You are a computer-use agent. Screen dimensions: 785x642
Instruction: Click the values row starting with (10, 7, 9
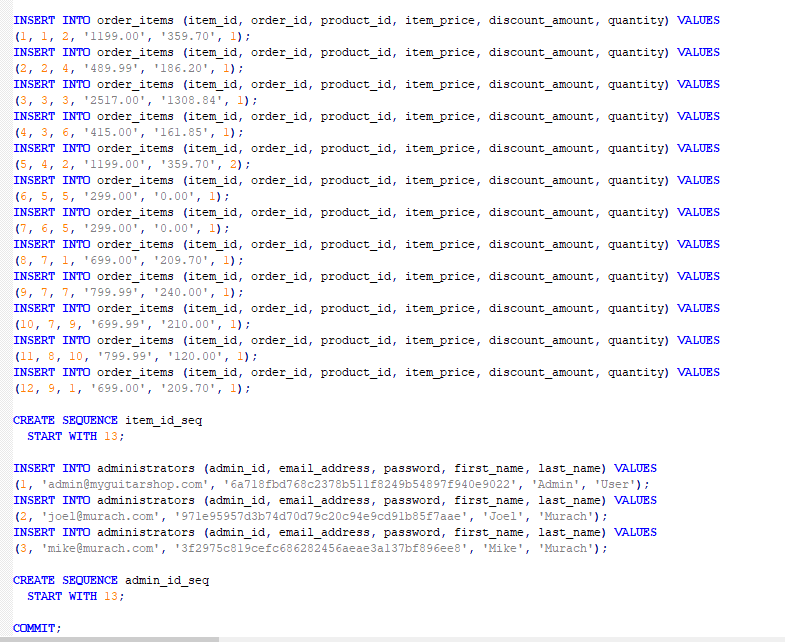(133, 324)
